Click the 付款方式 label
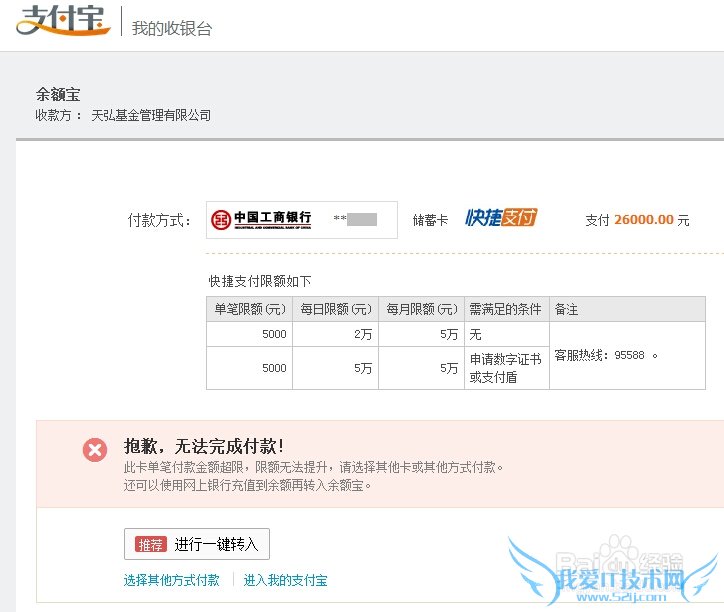The width and height of the screenshot is (724, 612). pyautogui.click(x=159, y=220)
